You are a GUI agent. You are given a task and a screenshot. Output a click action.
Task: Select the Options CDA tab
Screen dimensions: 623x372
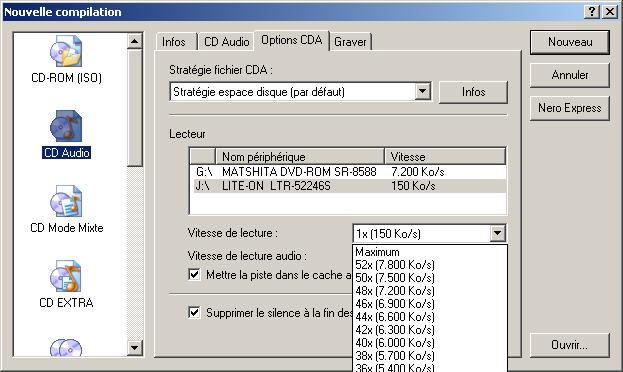[292, 40]
